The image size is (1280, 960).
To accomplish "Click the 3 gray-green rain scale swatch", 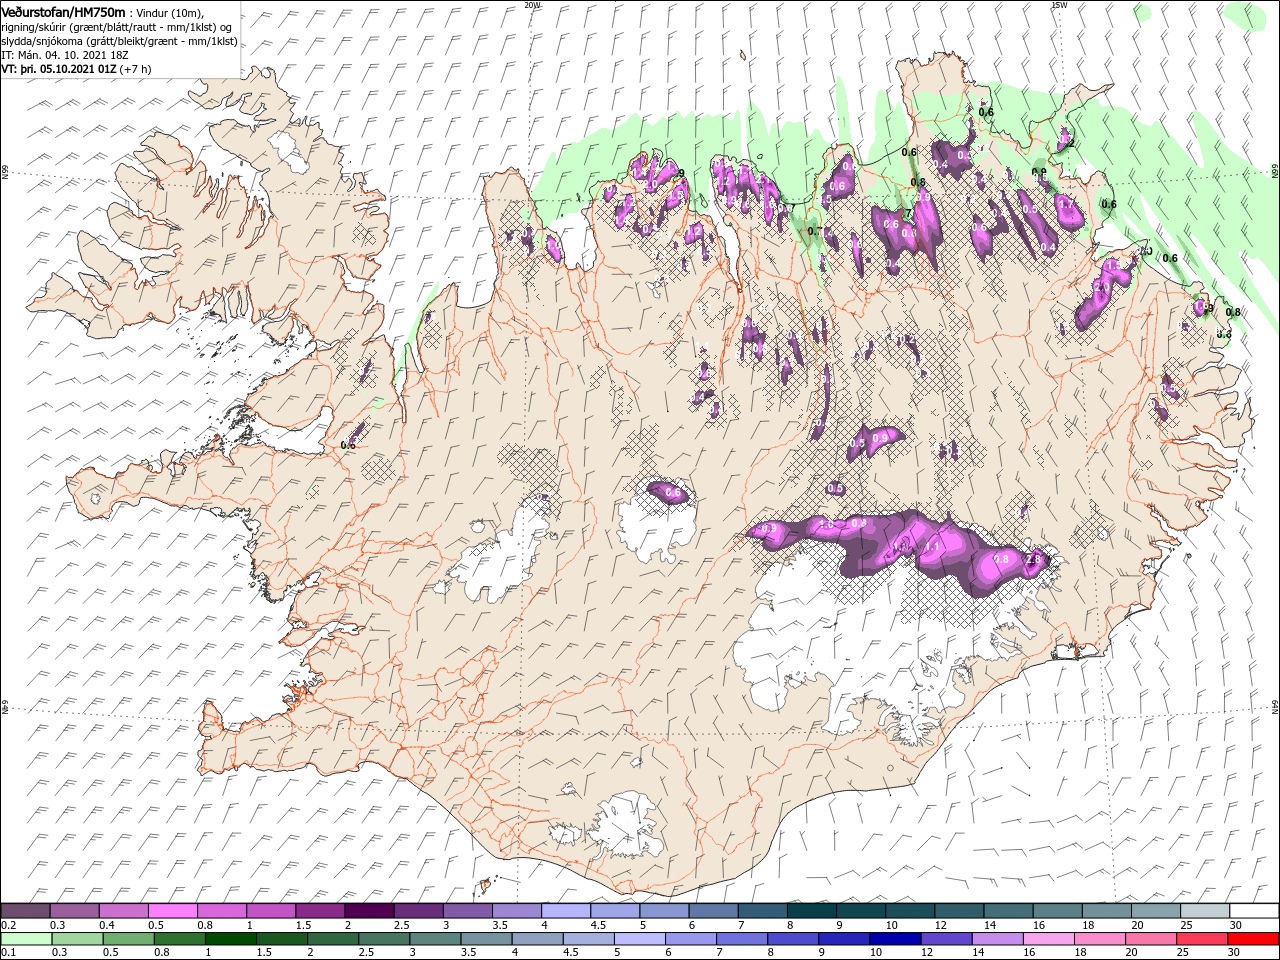I will 435,939.
